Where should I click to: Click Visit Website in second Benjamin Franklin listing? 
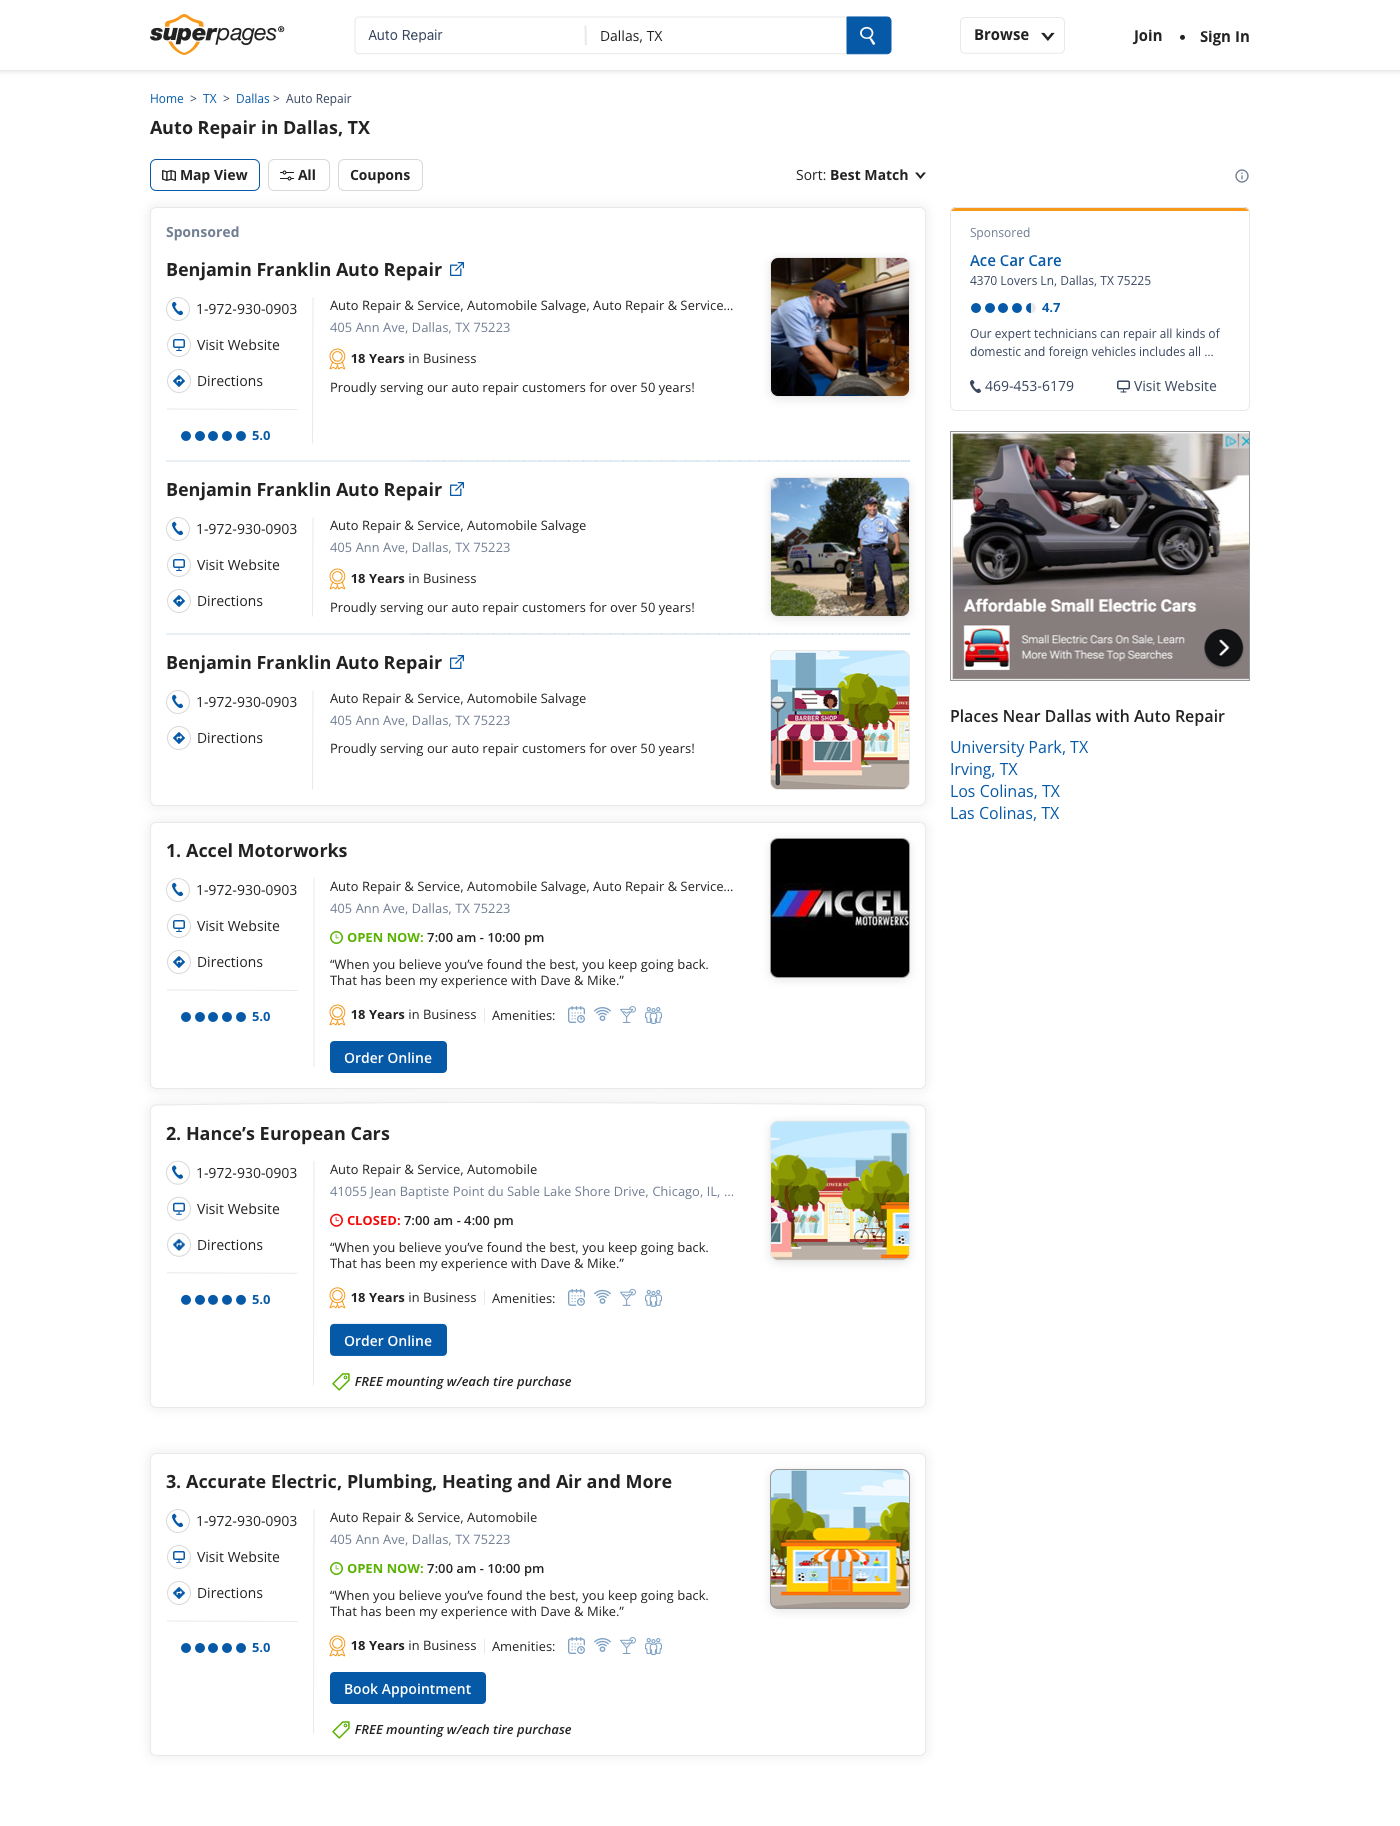click(238, 565)
